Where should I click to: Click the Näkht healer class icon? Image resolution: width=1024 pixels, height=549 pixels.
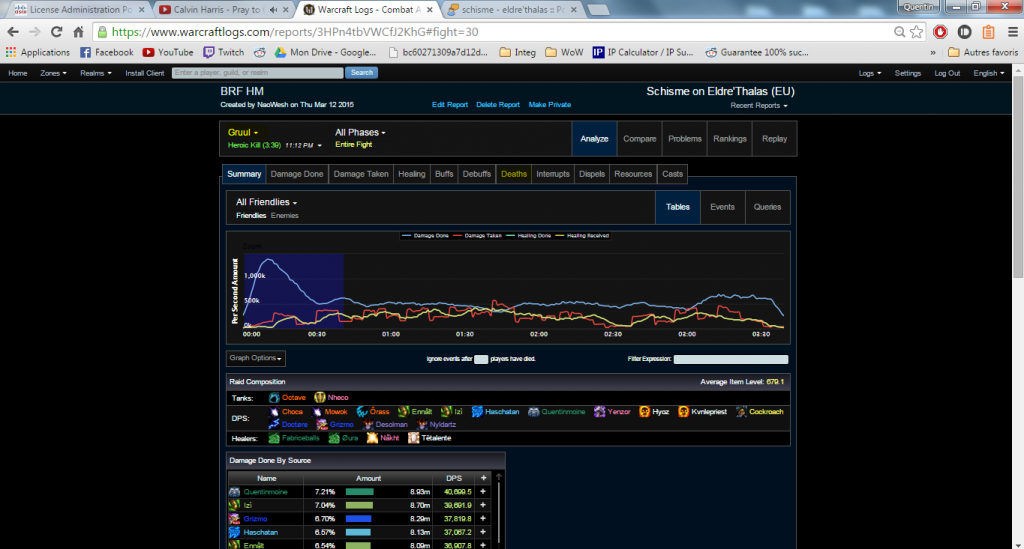click(x=372, y=438)
